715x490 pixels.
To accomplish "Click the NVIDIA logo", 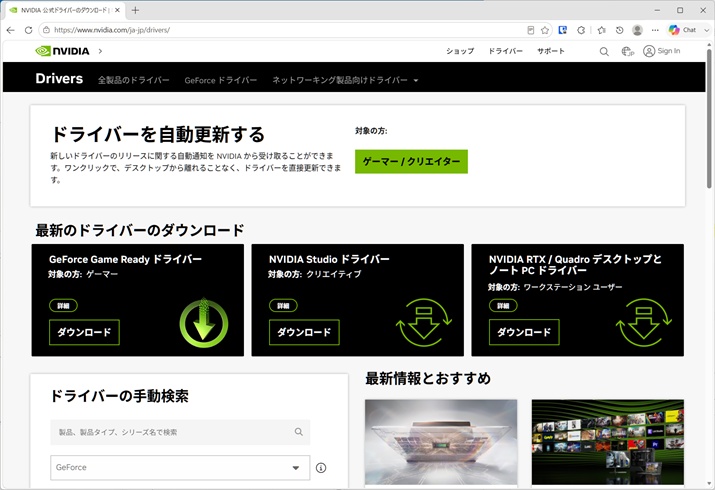I will 62,51.
